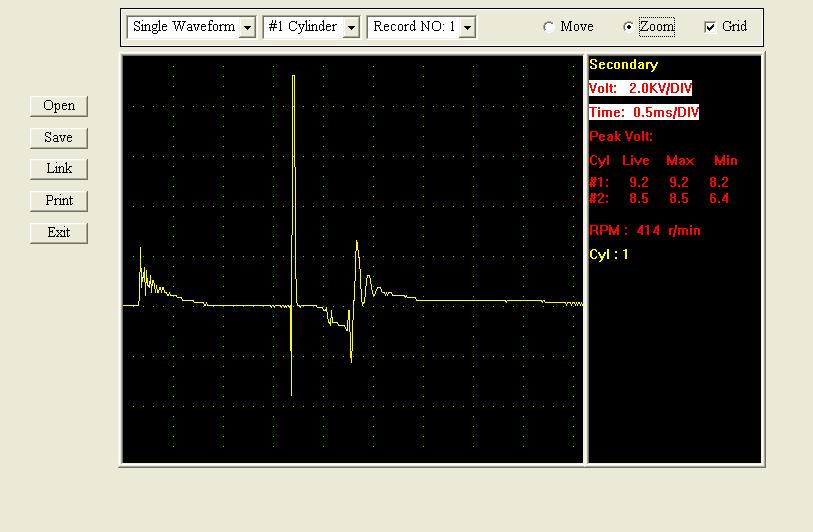Click the Cyl : 1 indicator
The image size is (813, 532).
pos(609,254)
